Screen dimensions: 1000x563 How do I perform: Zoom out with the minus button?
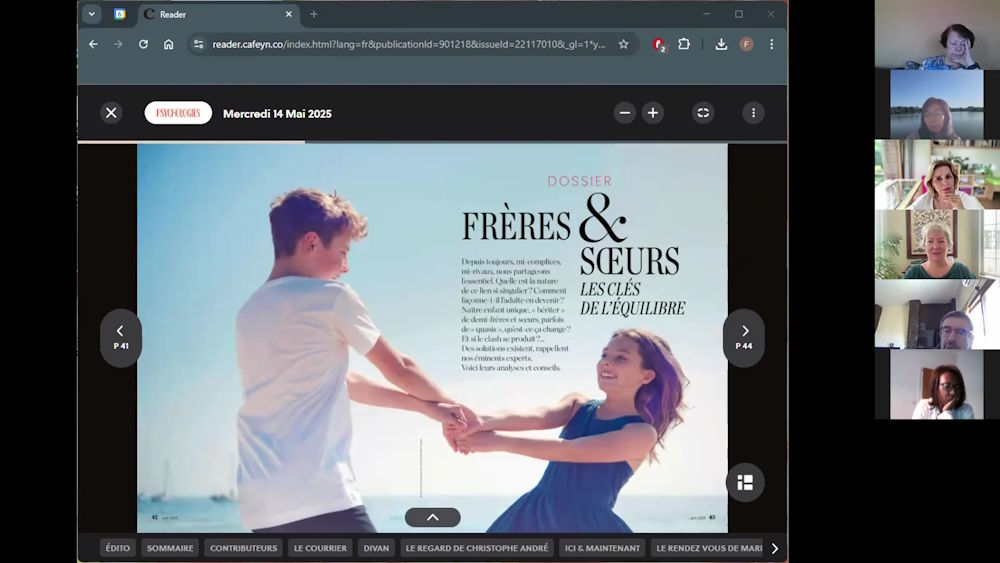point(625,113)
